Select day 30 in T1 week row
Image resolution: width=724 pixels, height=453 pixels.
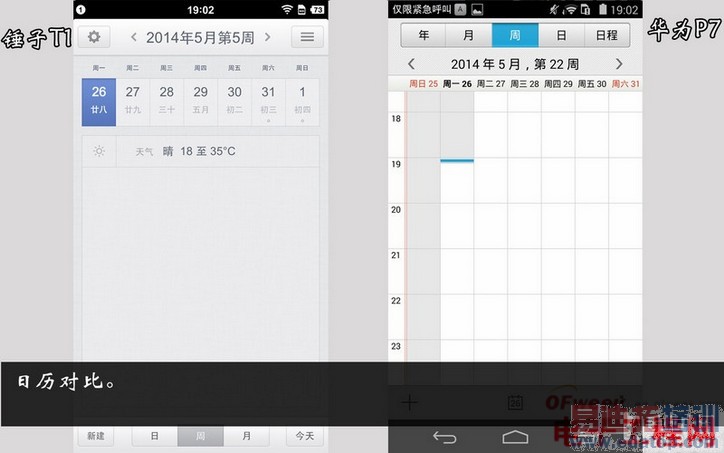[x=235, y=102]
